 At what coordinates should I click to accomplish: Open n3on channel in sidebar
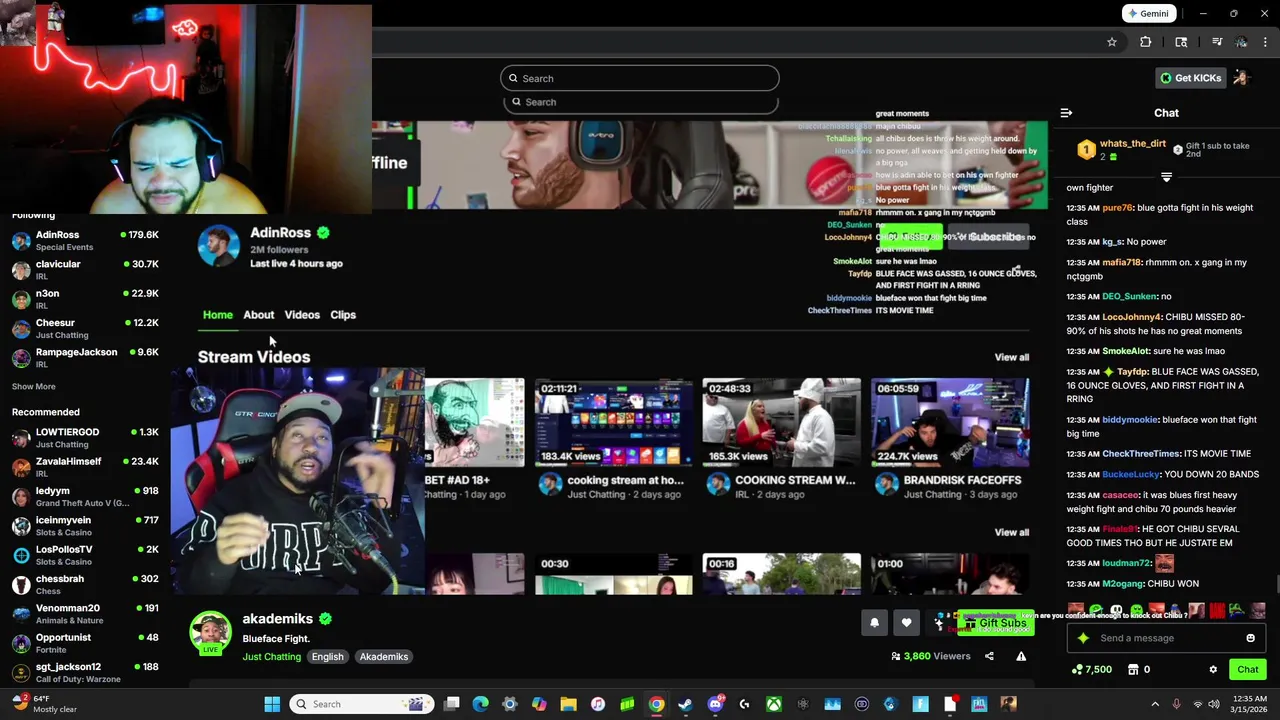tap(85, 299)
